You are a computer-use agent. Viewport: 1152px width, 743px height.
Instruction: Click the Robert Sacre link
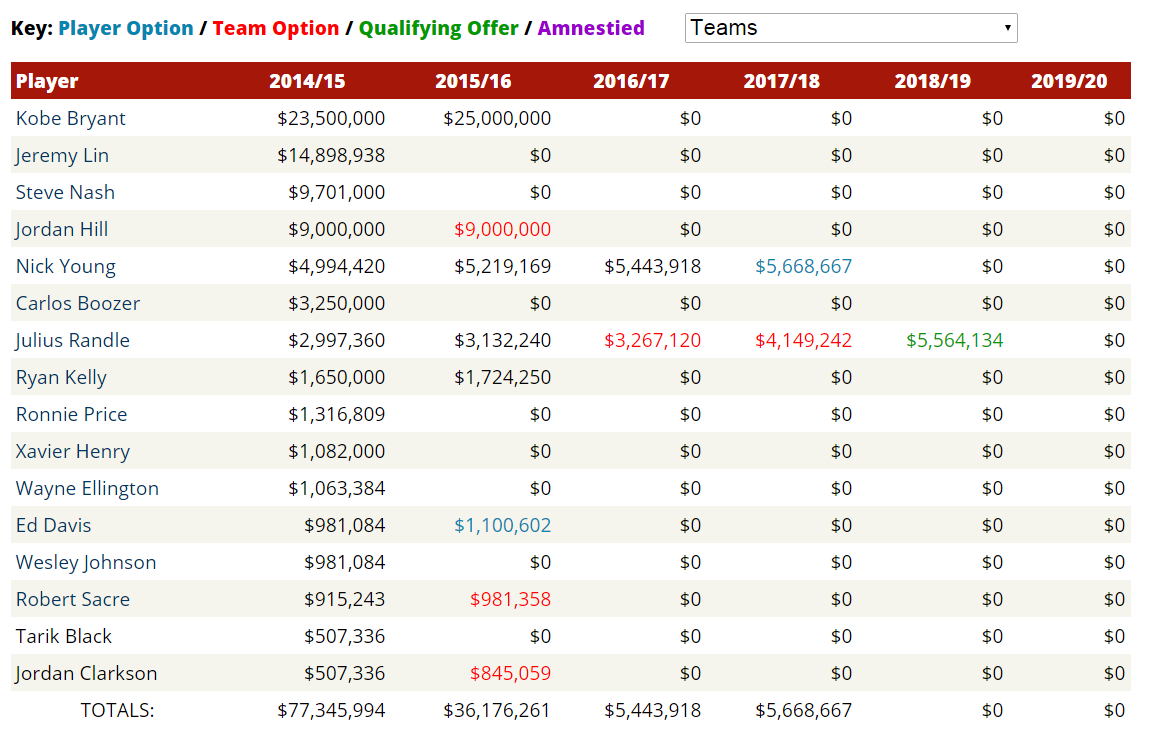(73, 599)
